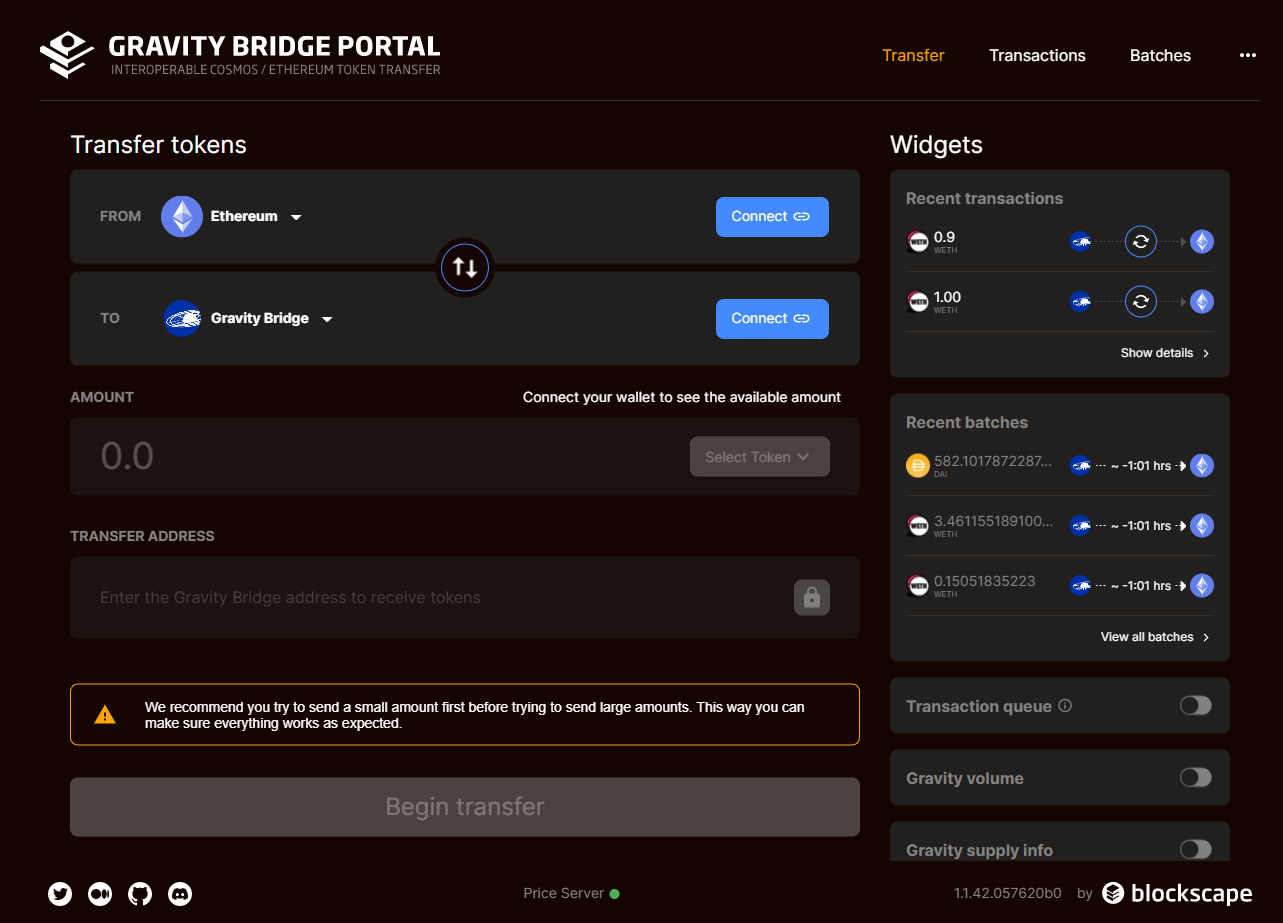Click the WETH icon of the 0.15051835223 batch
The height and width of the screenshot is (923, 1283).
point(917,586)
